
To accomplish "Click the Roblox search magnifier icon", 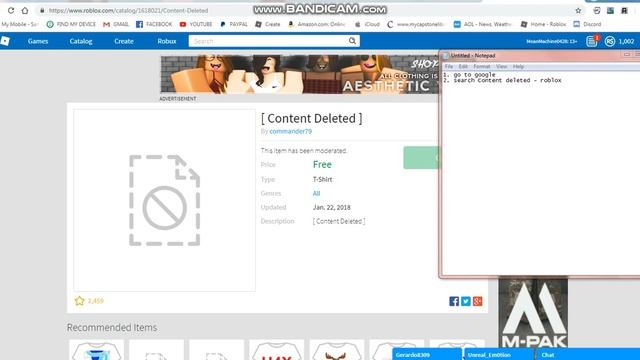I will [352, 41].
